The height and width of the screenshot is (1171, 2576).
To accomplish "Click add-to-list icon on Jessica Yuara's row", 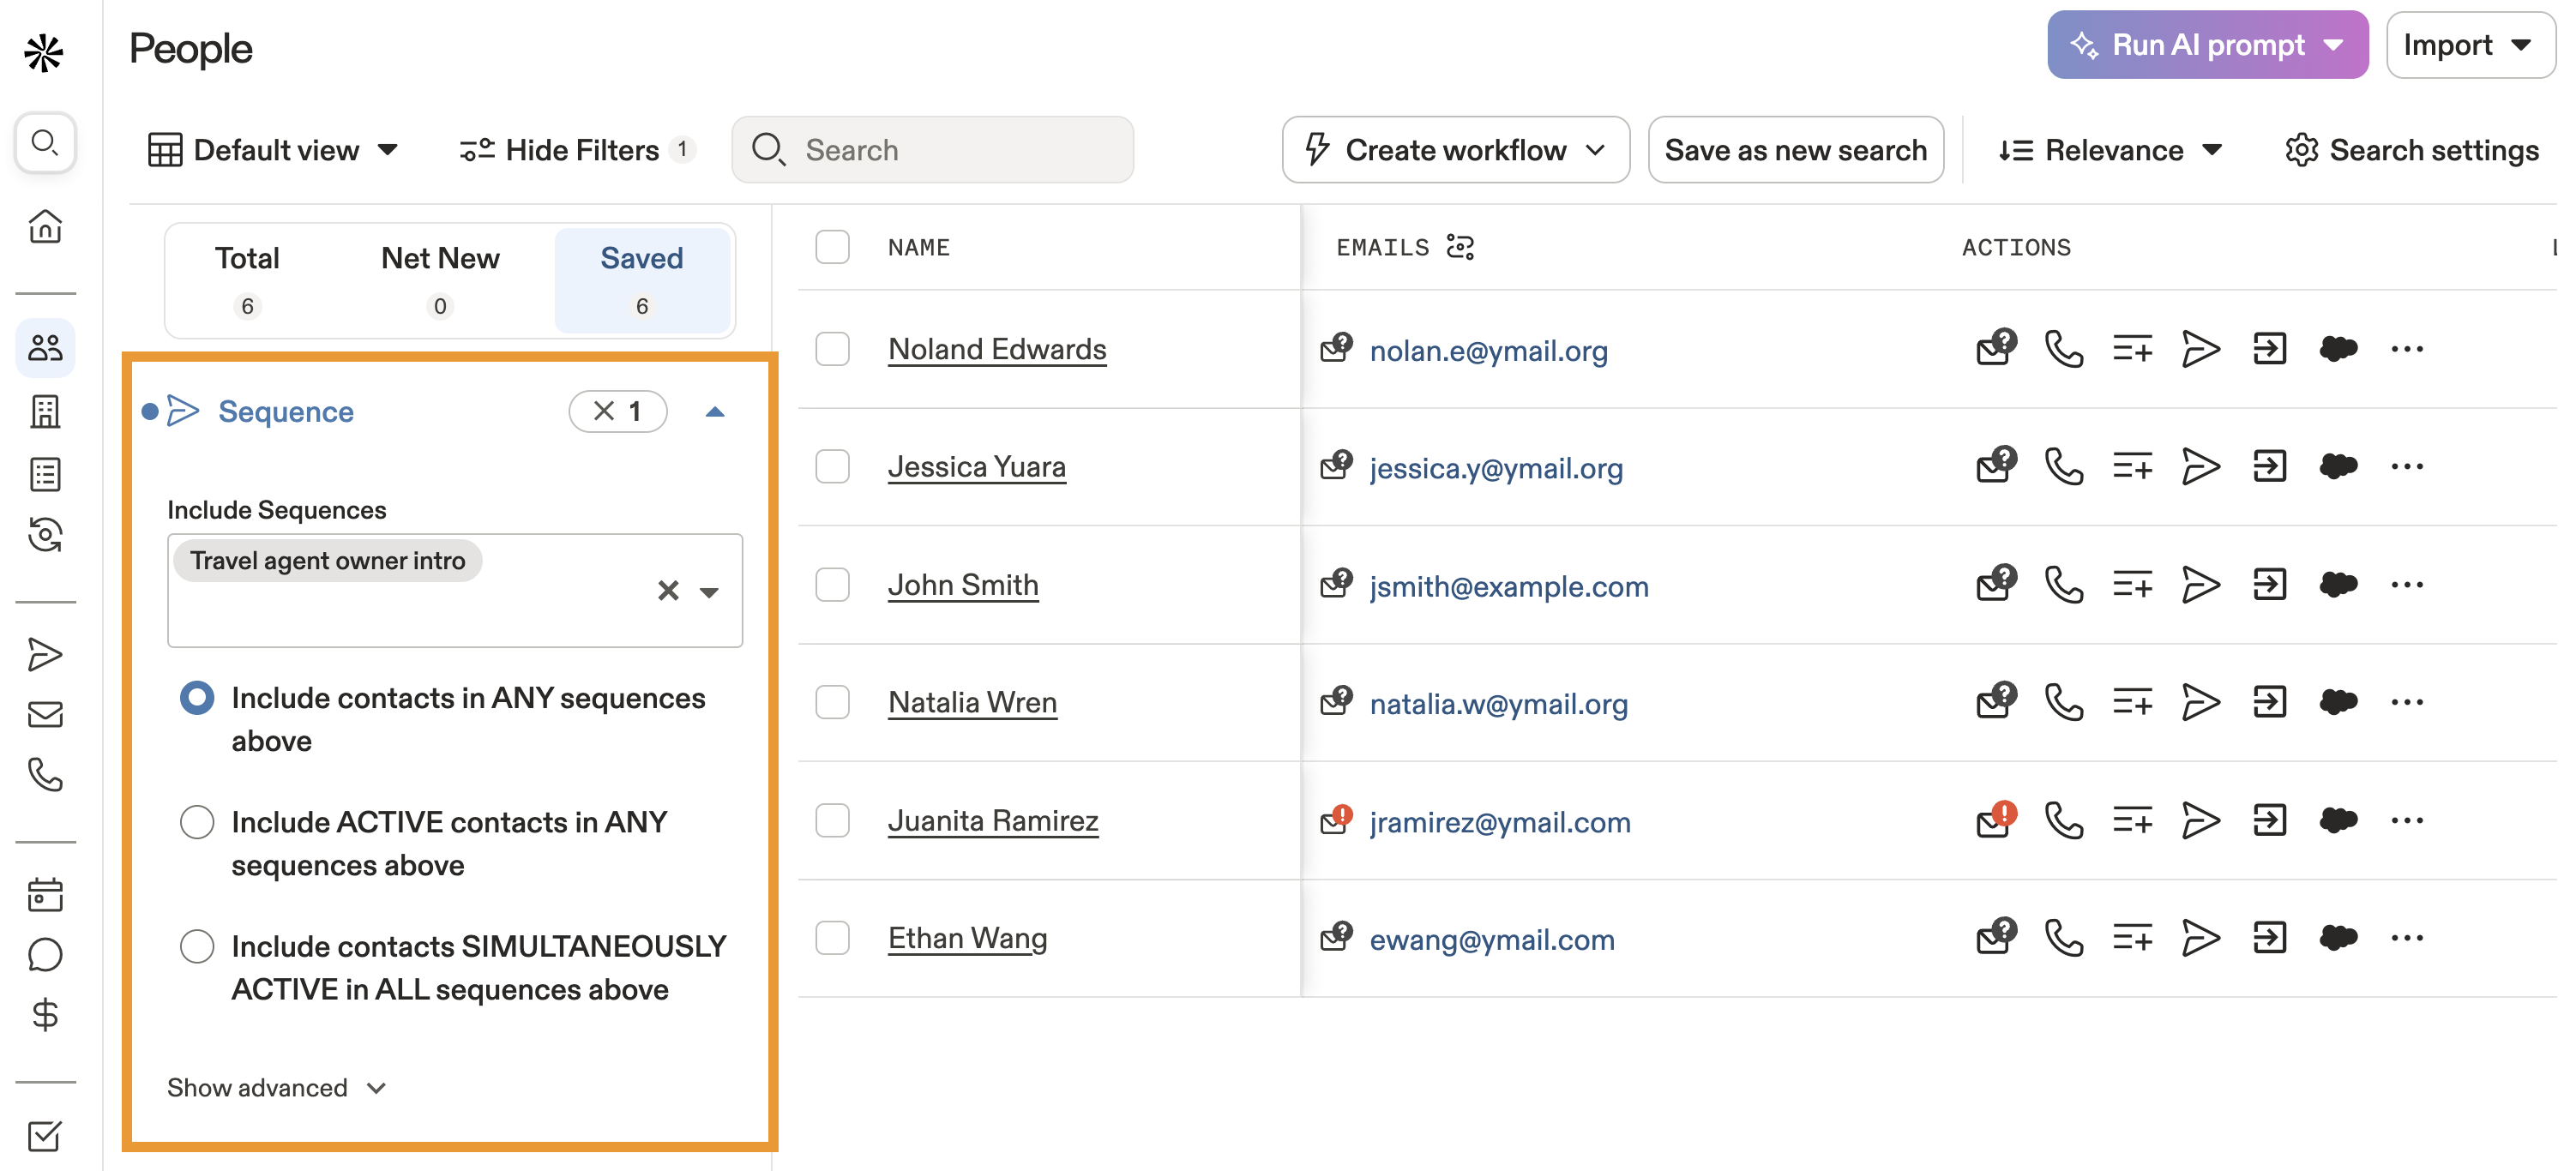I will [x=2133, y=466].
